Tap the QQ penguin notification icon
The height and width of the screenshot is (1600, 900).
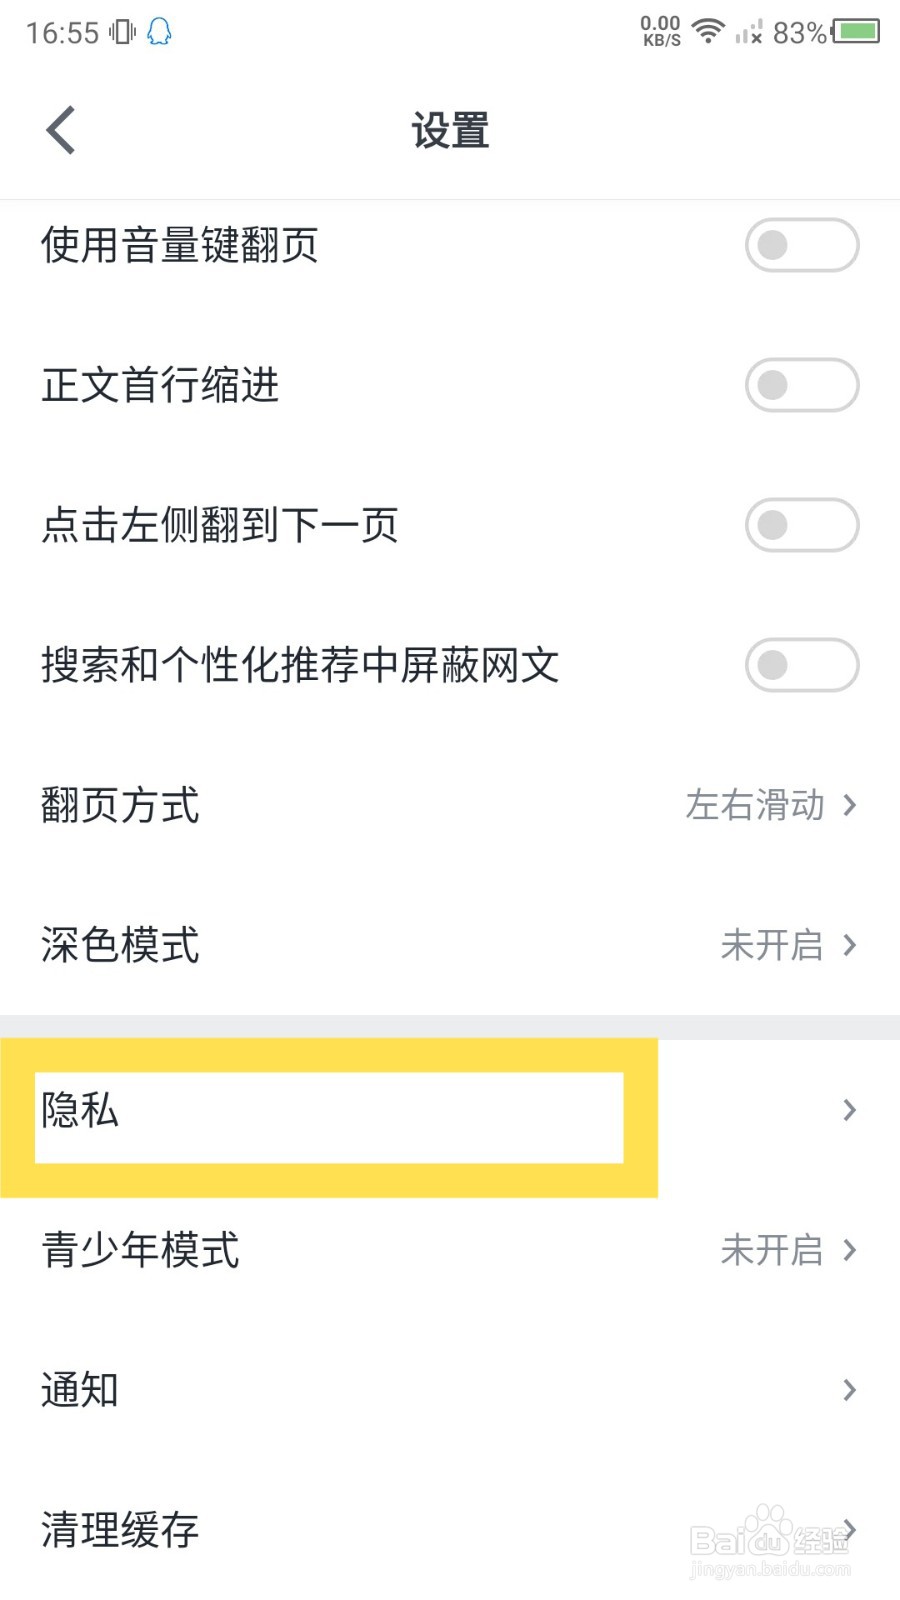(x=159, y=32)
